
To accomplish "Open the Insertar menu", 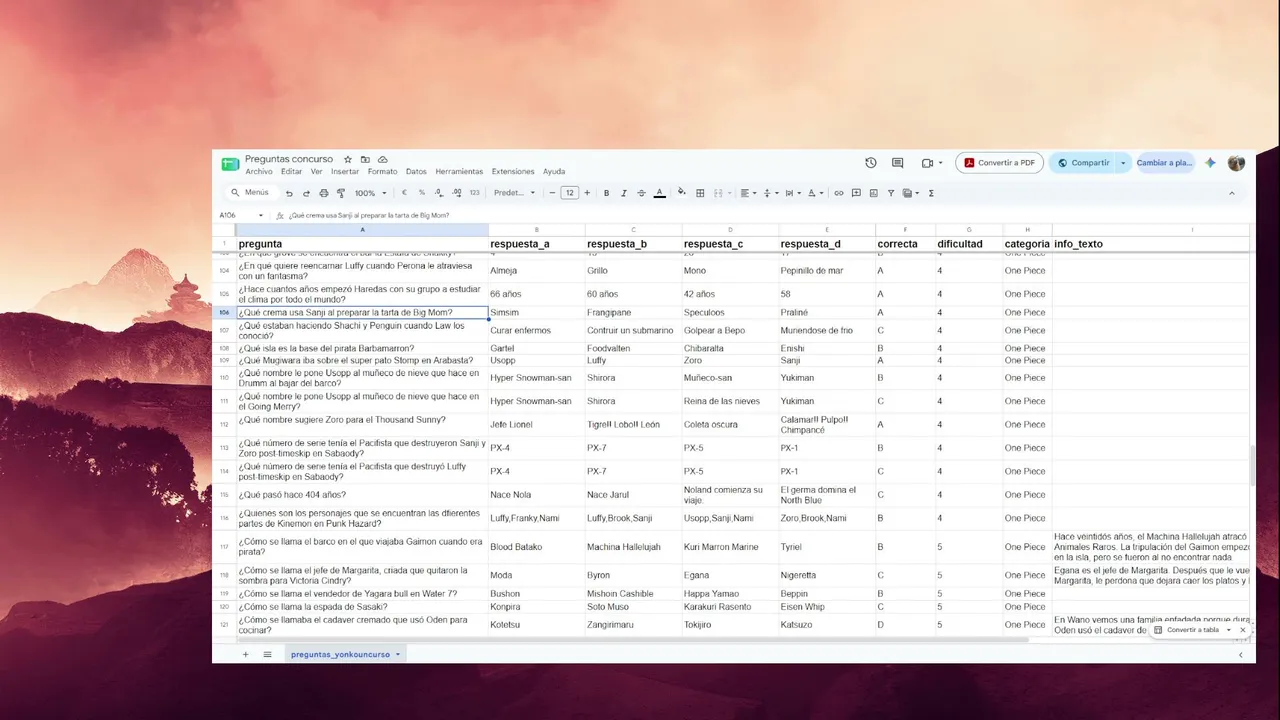I will click(x=345, y=172).
